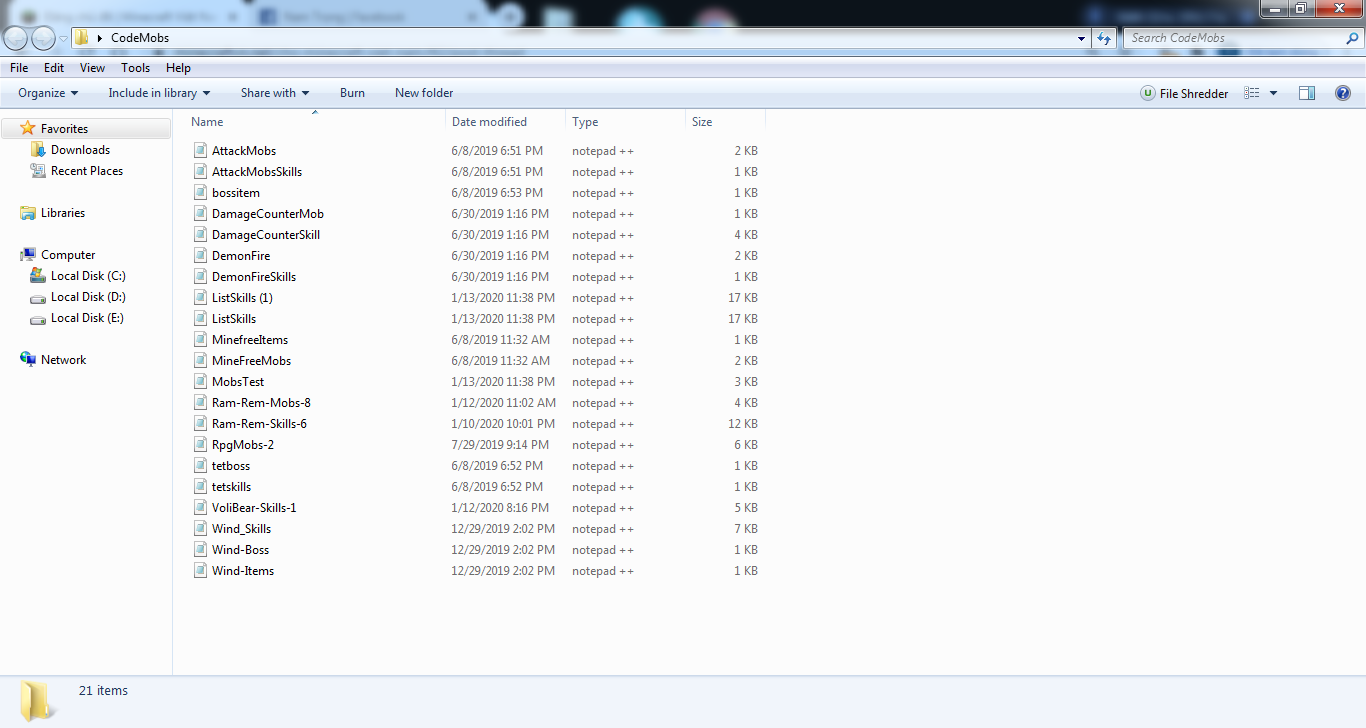Image resolution: width=1366 pixels, height=728 pixels.
Task: Expand the address bar history dropdown
Action: (1082, 38)
